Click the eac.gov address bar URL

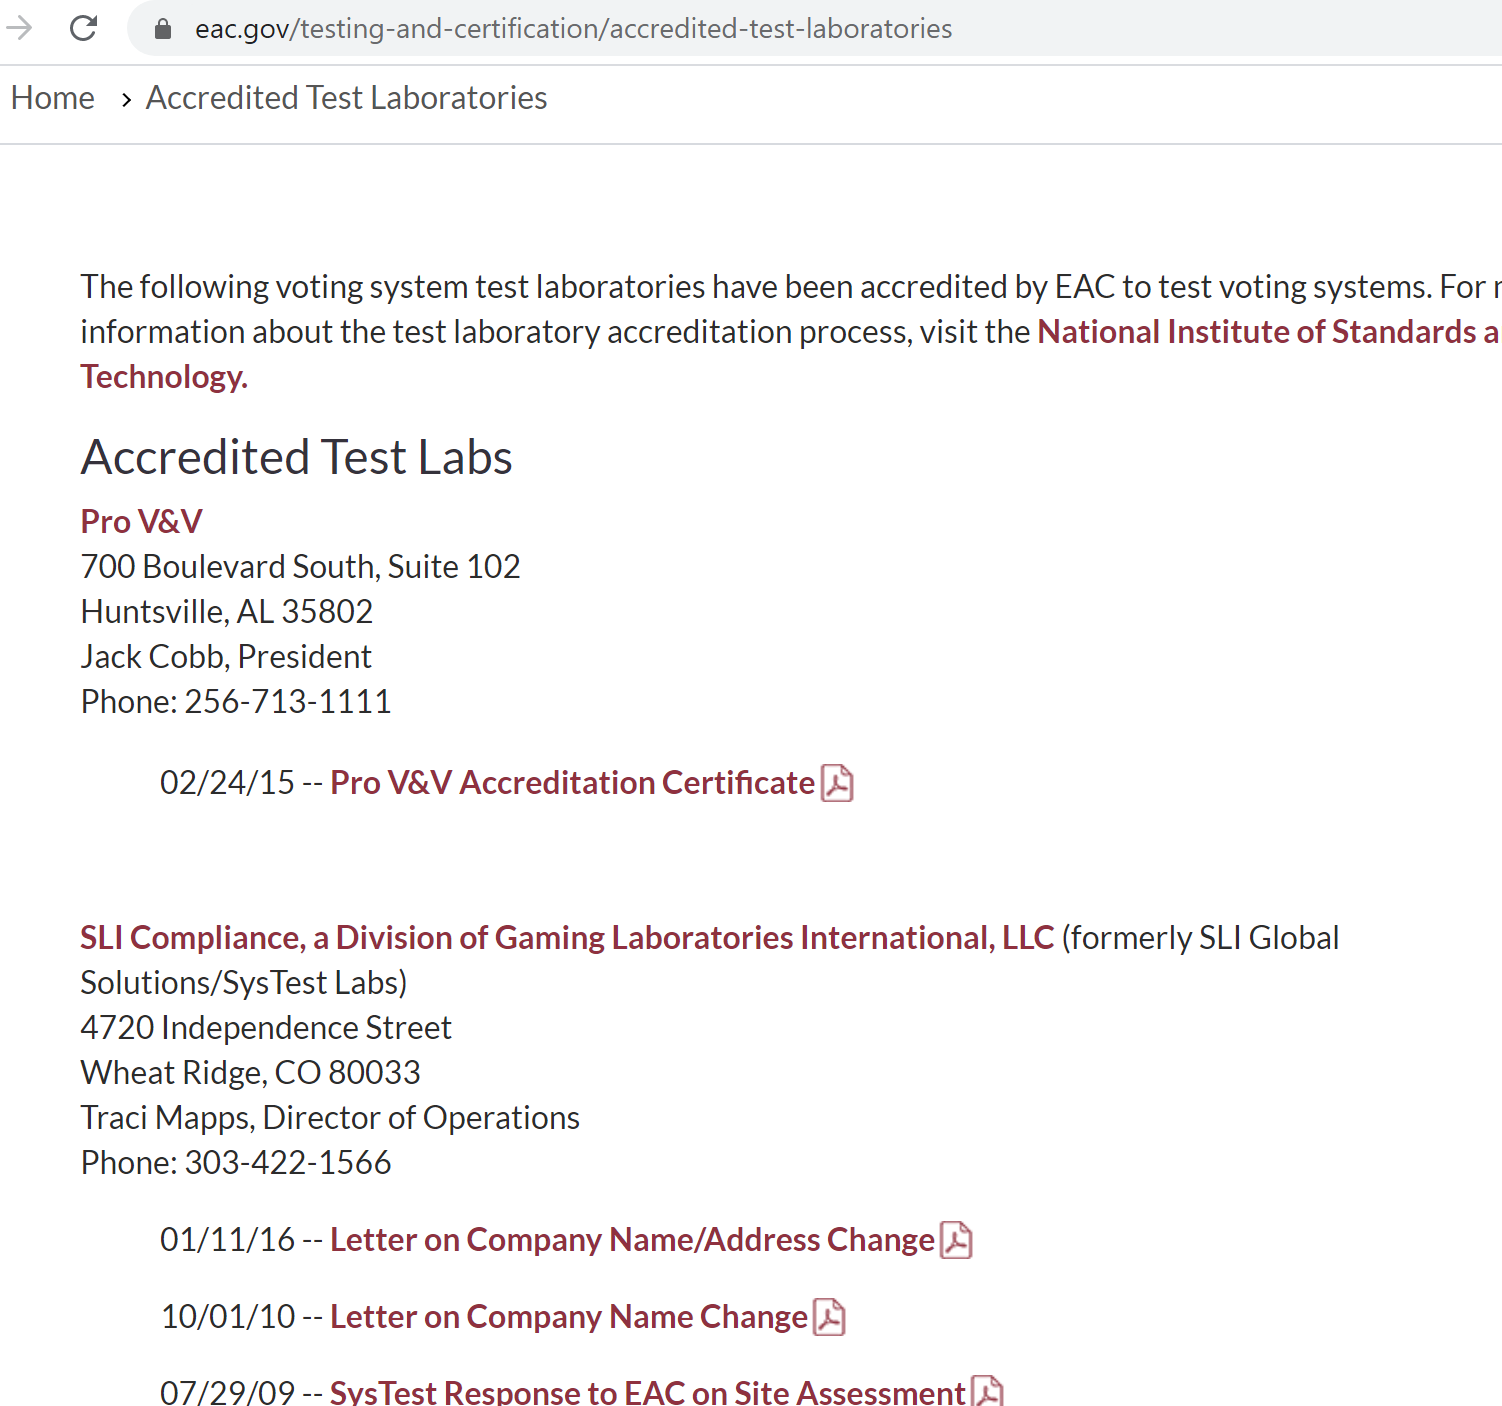pos(573,29)
